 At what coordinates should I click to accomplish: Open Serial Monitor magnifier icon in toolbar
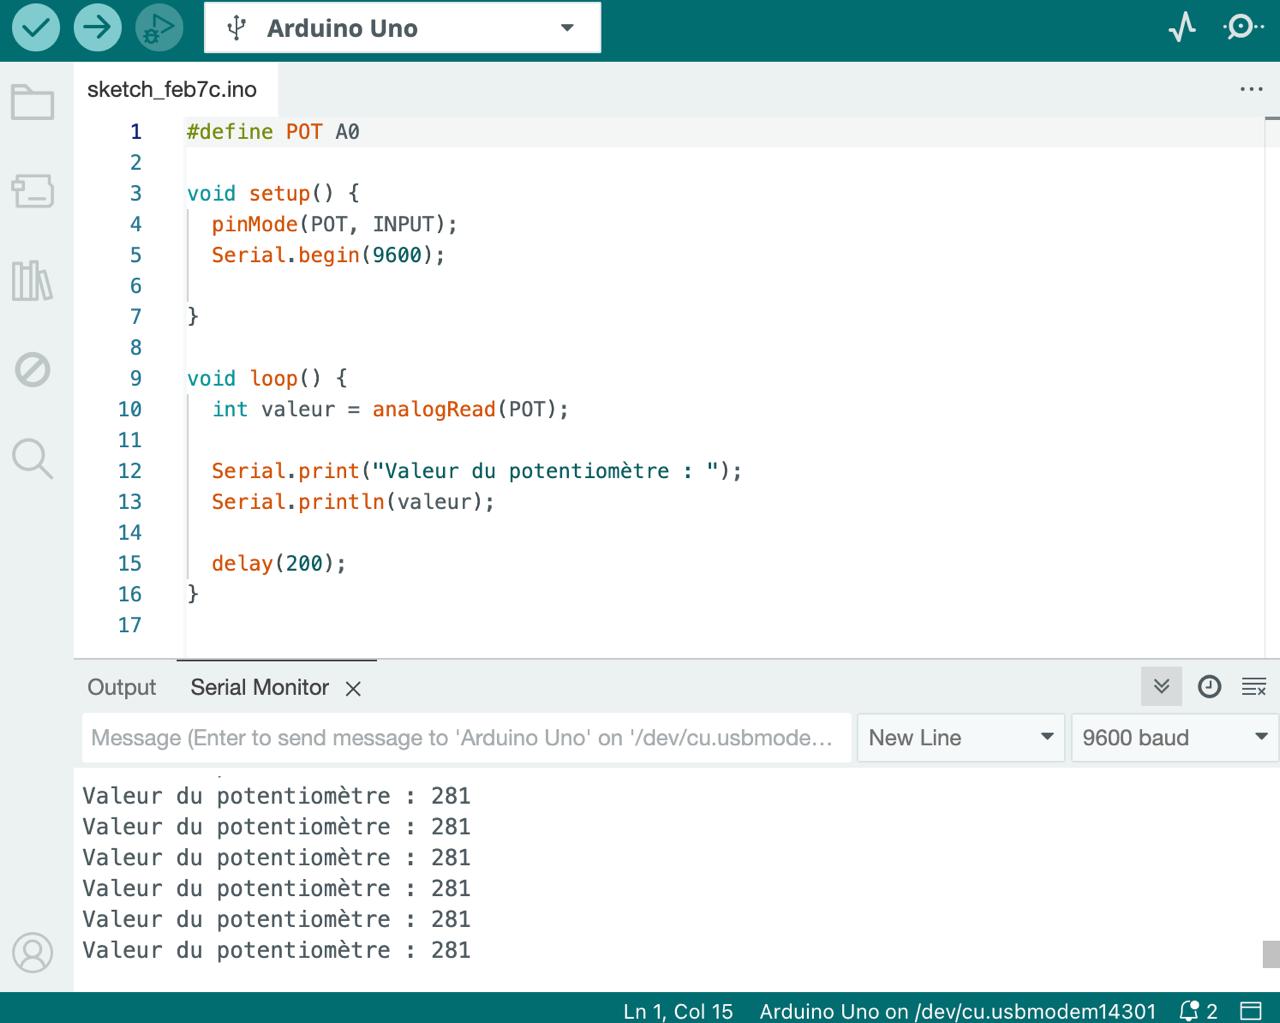(x=1243, y=27)
